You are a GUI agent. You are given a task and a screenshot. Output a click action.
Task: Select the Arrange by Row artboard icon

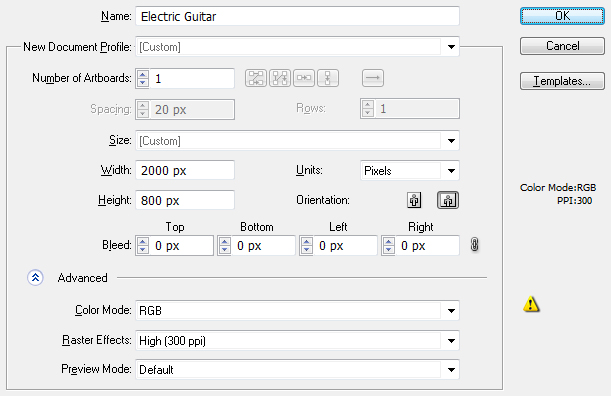[x=304, y=78]
